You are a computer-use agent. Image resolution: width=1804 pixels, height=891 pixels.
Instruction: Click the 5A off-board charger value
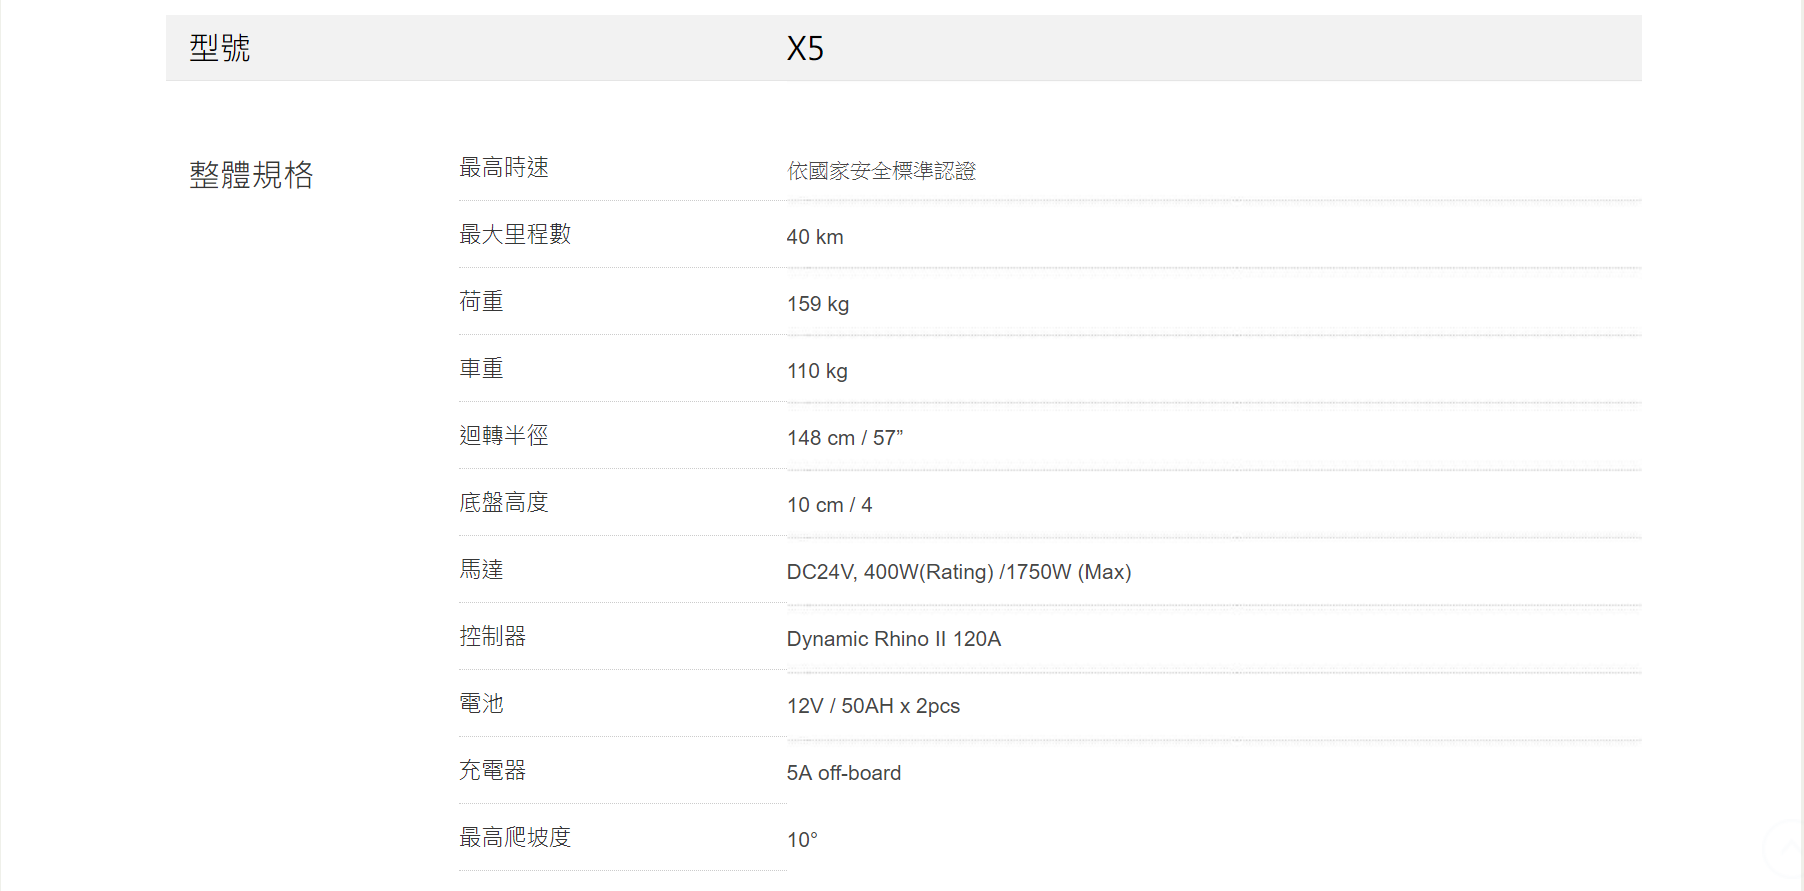coord(844,773)
